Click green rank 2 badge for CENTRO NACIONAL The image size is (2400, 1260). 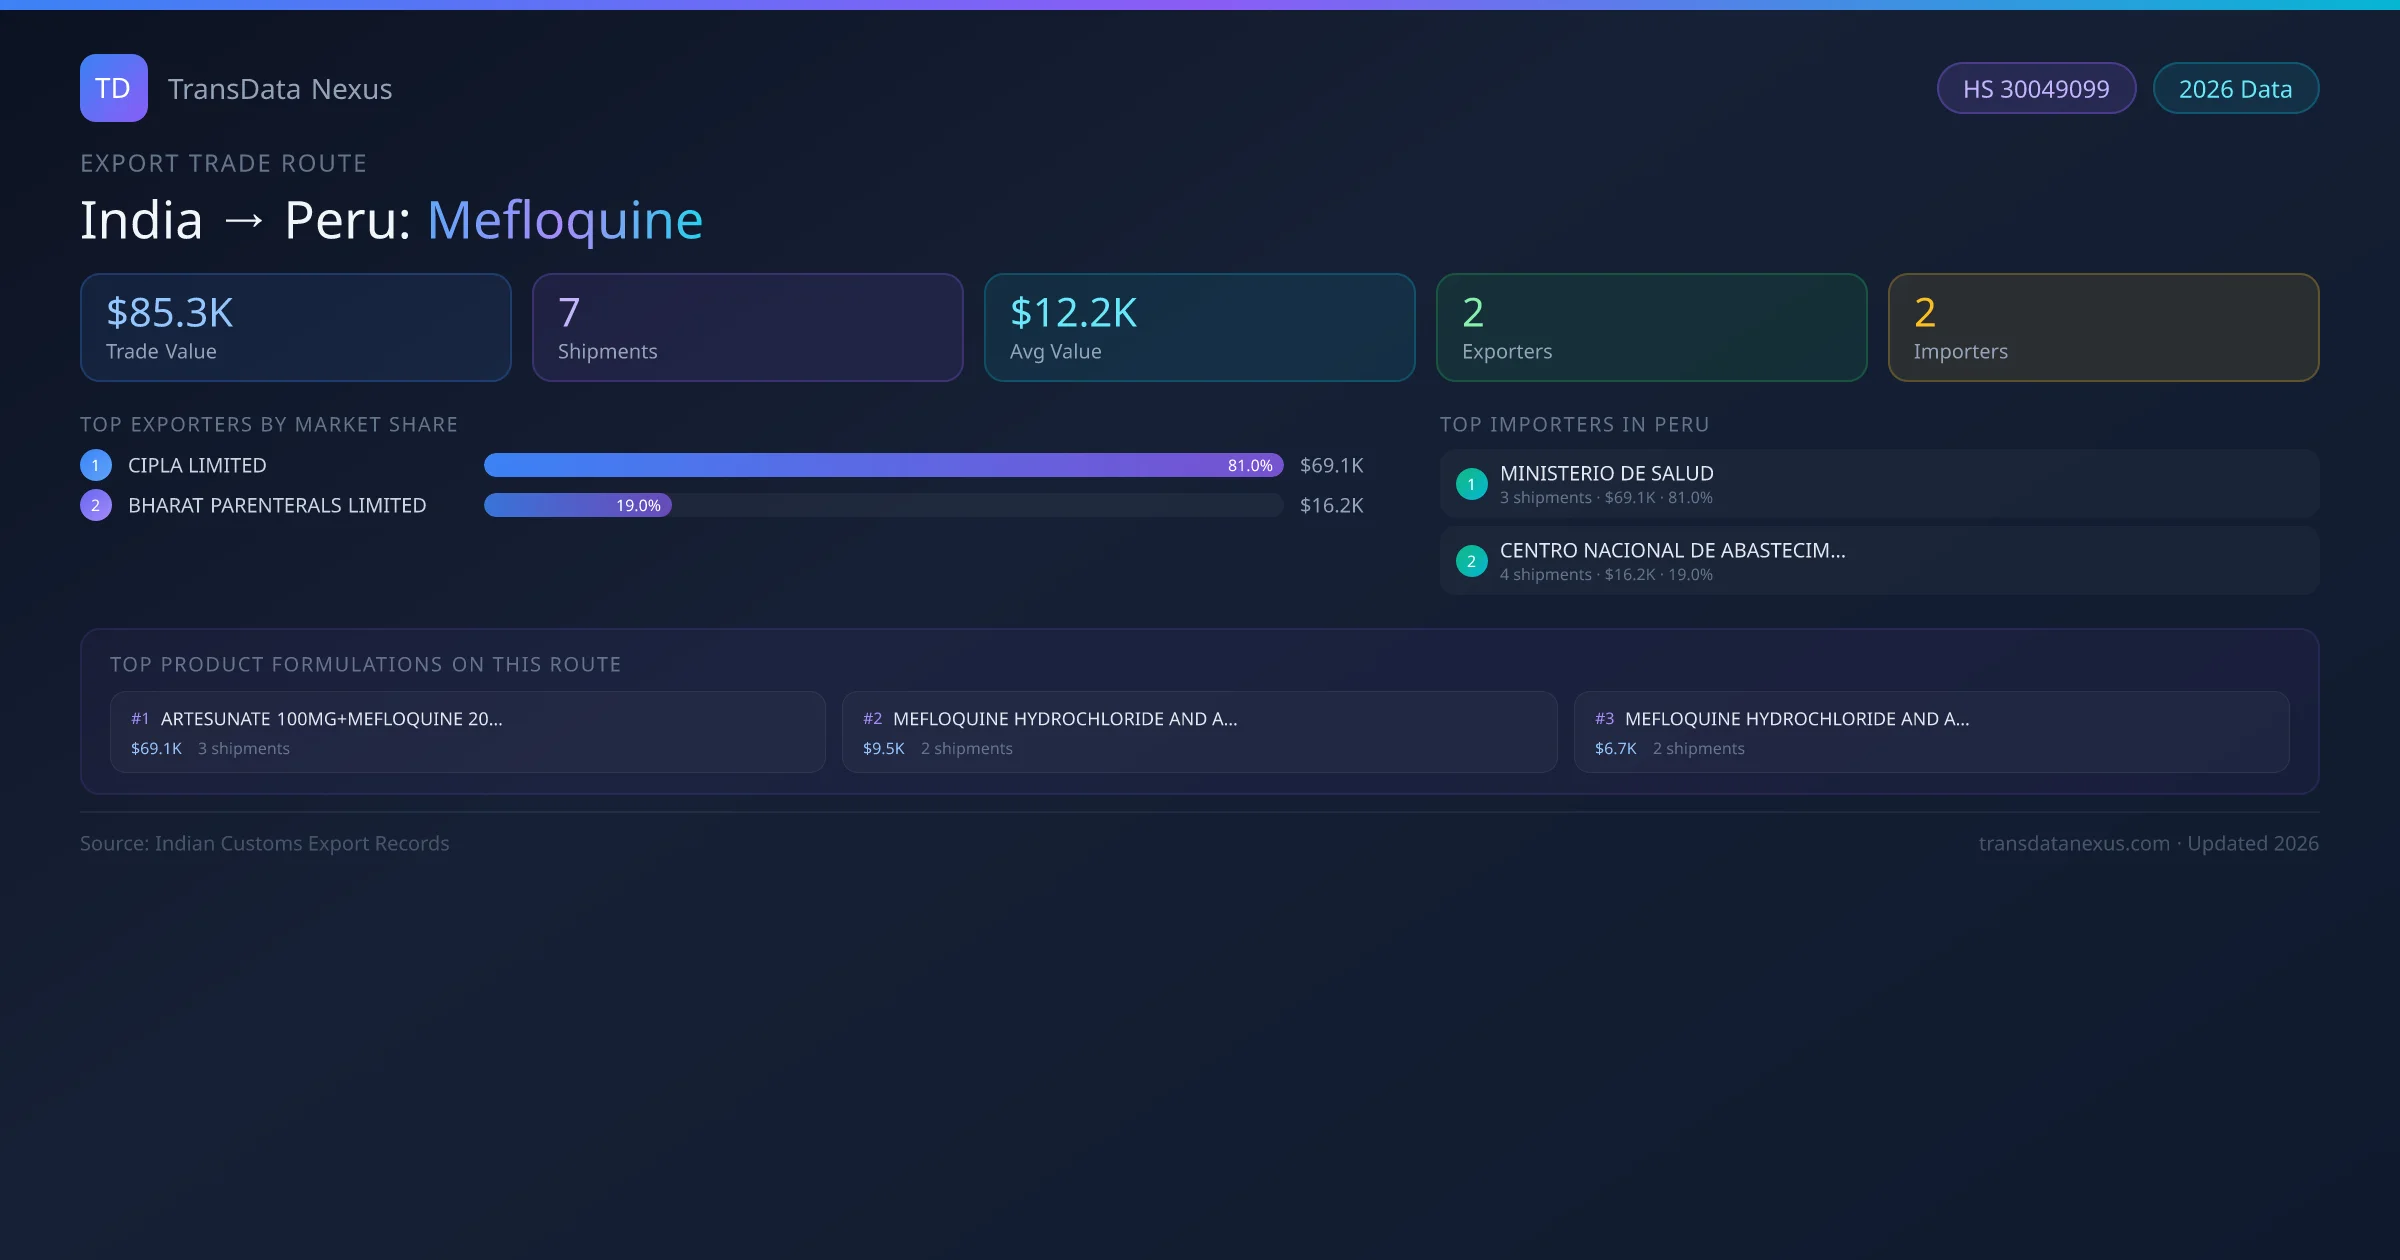(x=1471, y=561)
